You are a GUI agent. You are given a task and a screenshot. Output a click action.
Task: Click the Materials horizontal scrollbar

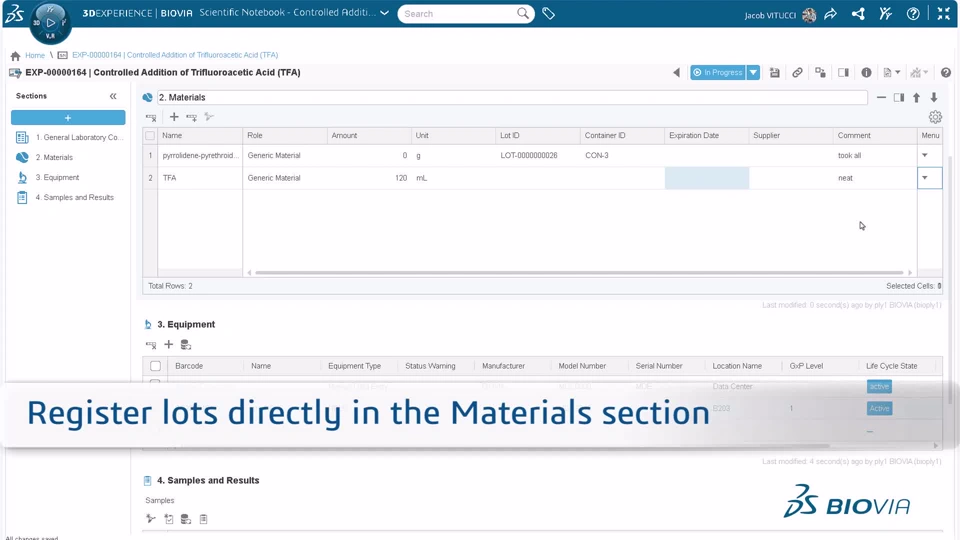click(579, 272)
